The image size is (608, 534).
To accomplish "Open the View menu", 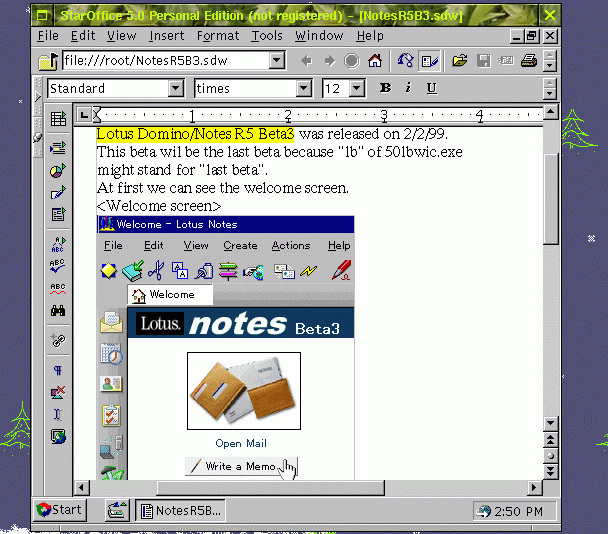I will pos(122,36).
